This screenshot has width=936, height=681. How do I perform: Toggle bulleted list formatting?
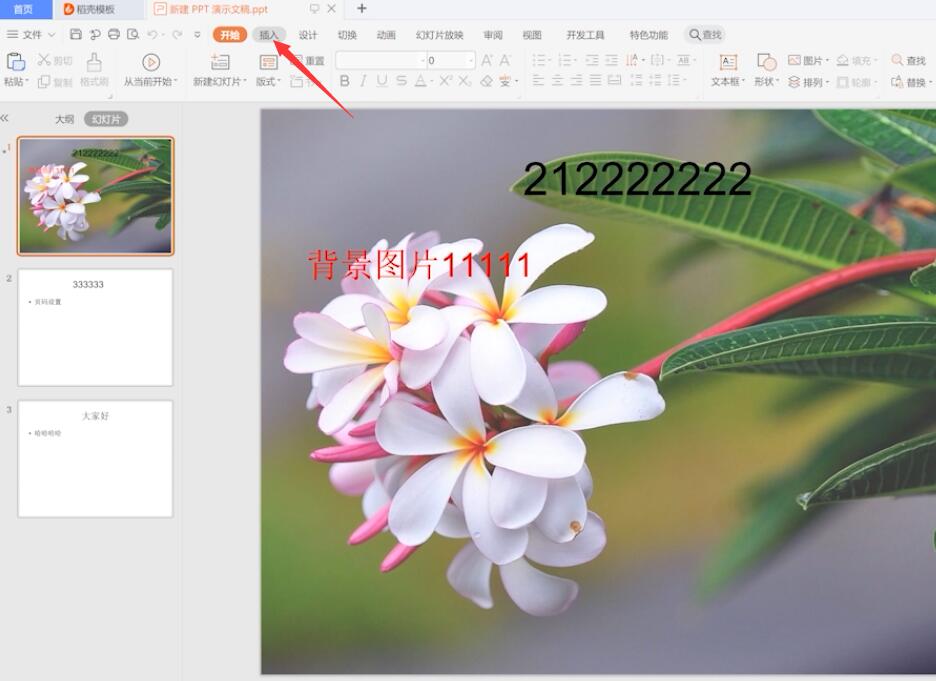[x=541, y=60]
